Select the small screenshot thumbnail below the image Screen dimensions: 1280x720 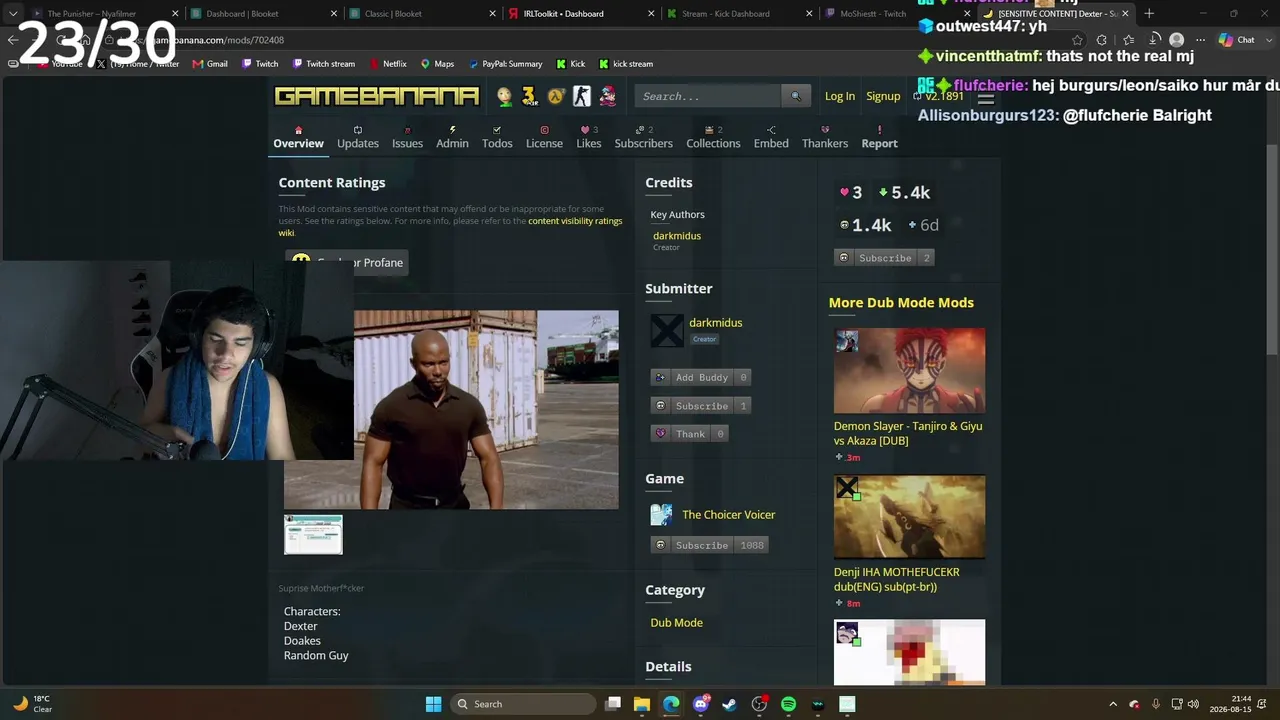[x=313, y=534]
